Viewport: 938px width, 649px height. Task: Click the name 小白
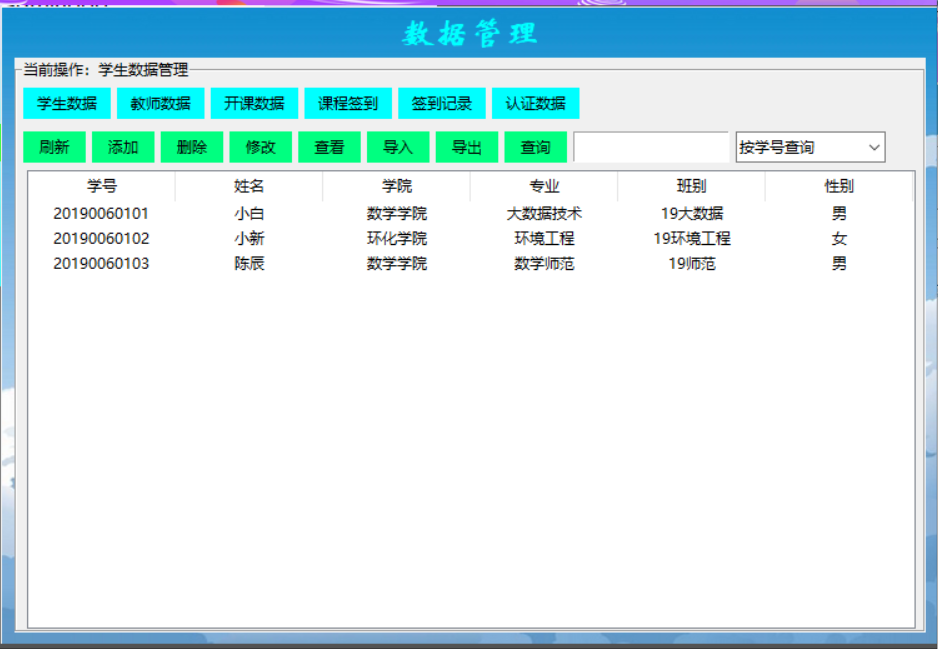point(249,214)
